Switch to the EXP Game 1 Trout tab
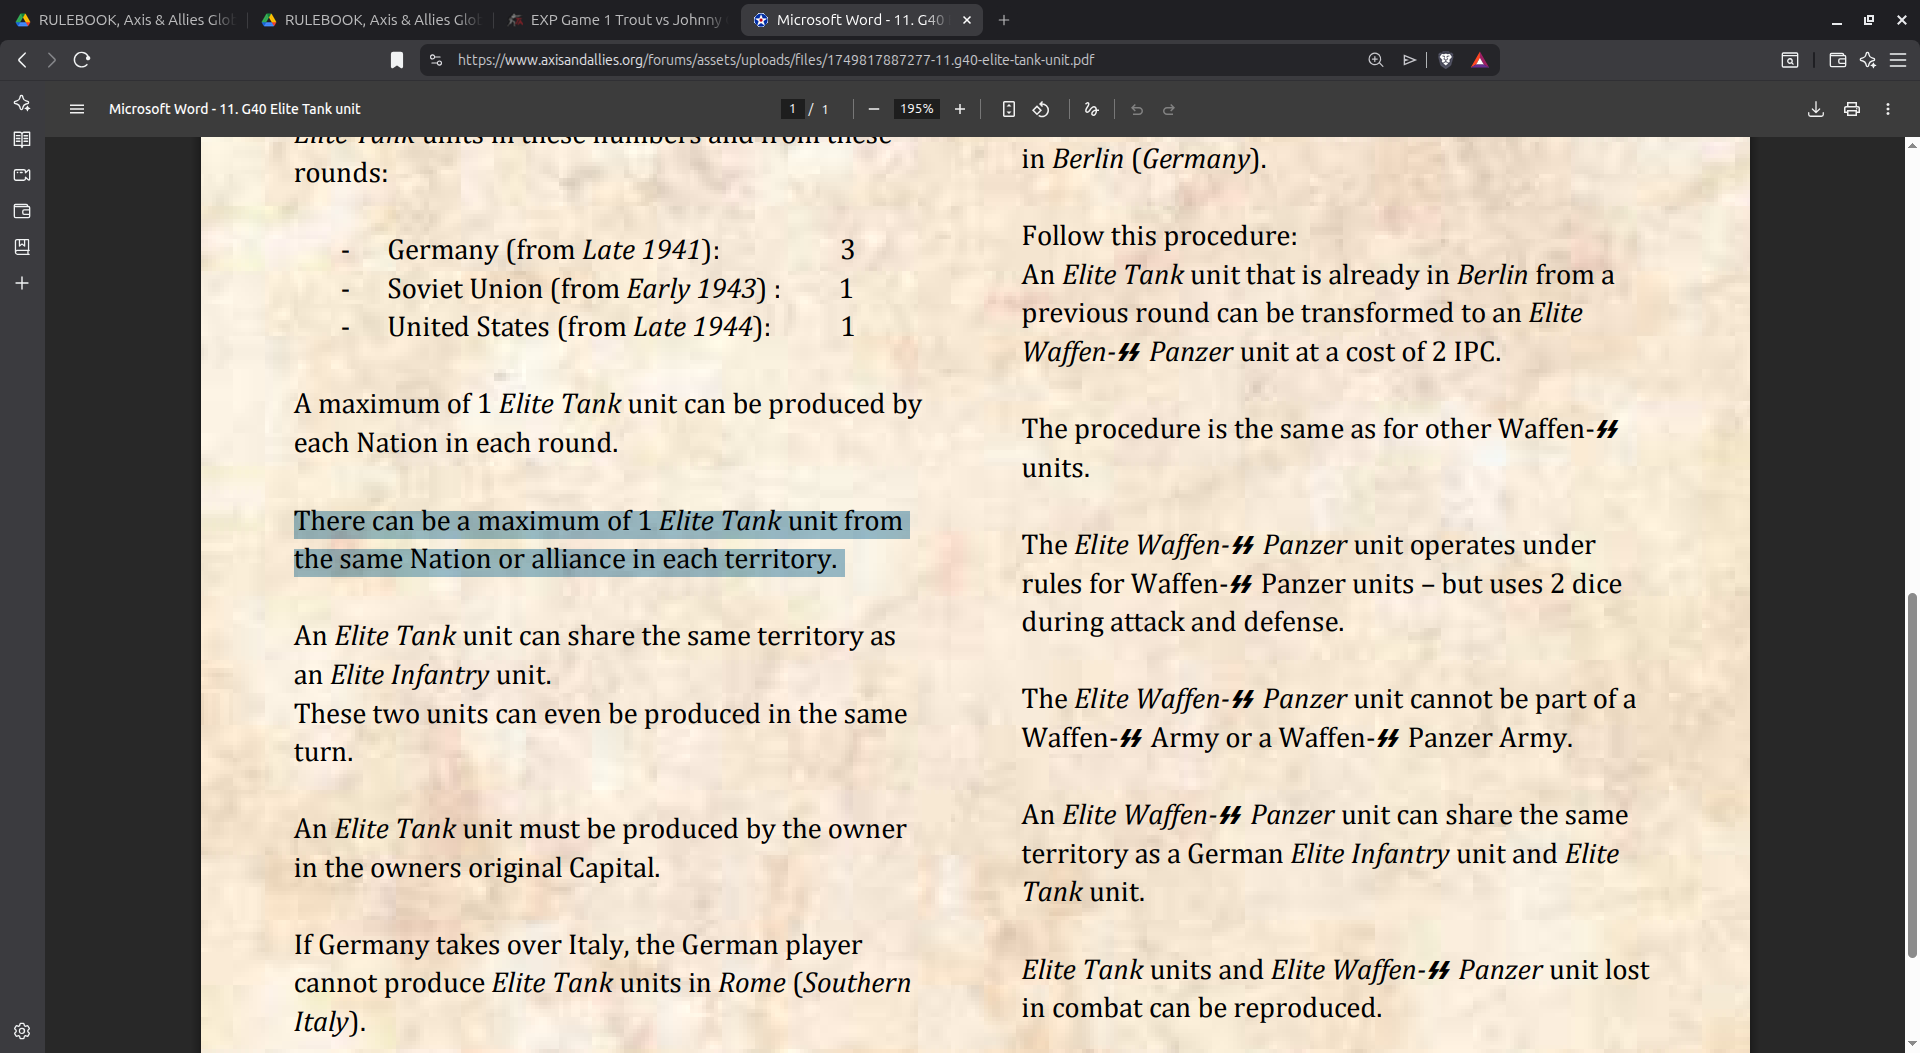 (x=616, y=20)
